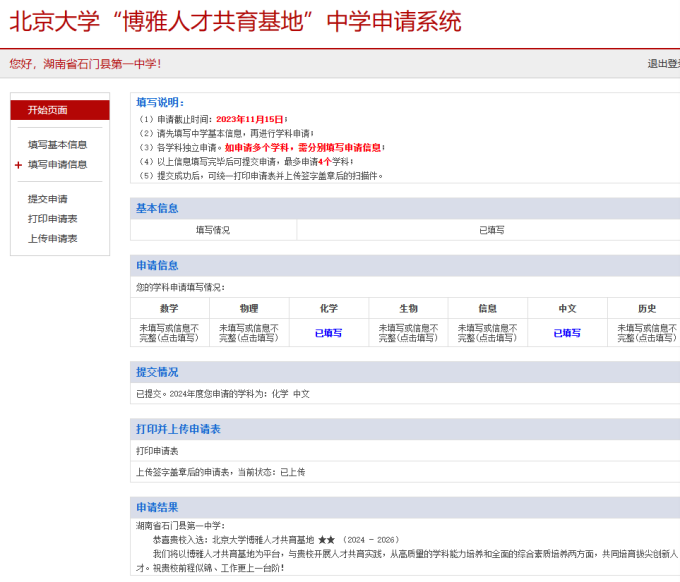This screenshot has width=680, height=582.
Task: Click 未填写 cell under 信息
Action: click(x=487, y=333)
